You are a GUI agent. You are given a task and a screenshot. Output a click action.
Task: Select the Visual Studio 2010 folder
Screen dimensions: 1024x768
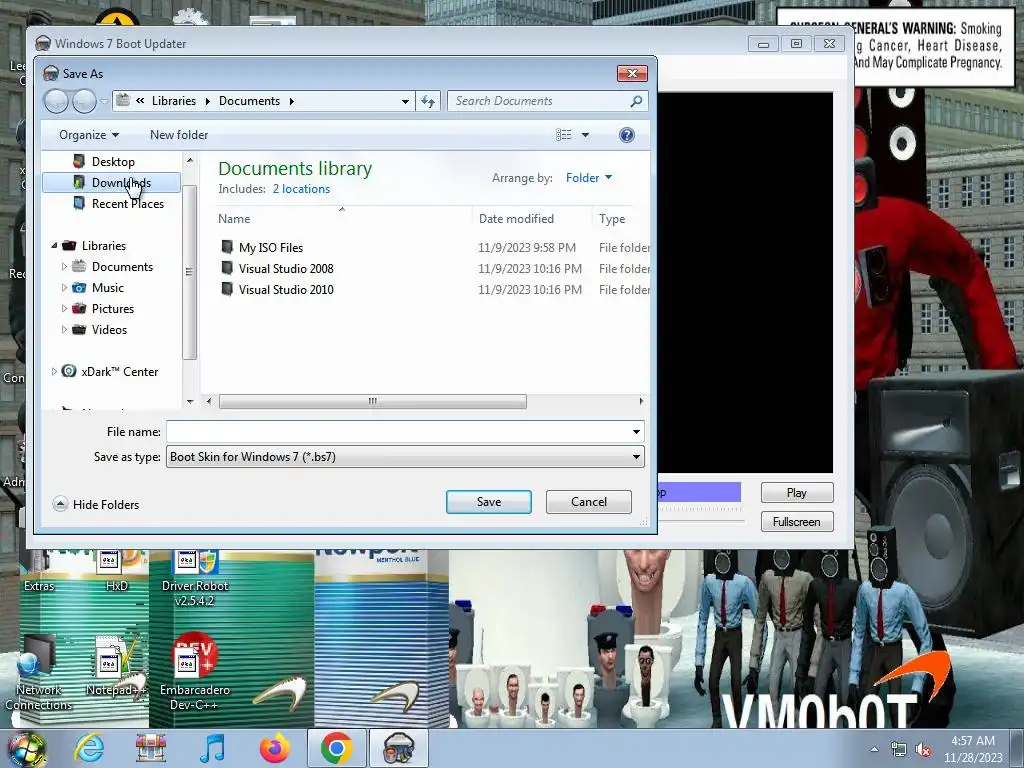[285, 289]
